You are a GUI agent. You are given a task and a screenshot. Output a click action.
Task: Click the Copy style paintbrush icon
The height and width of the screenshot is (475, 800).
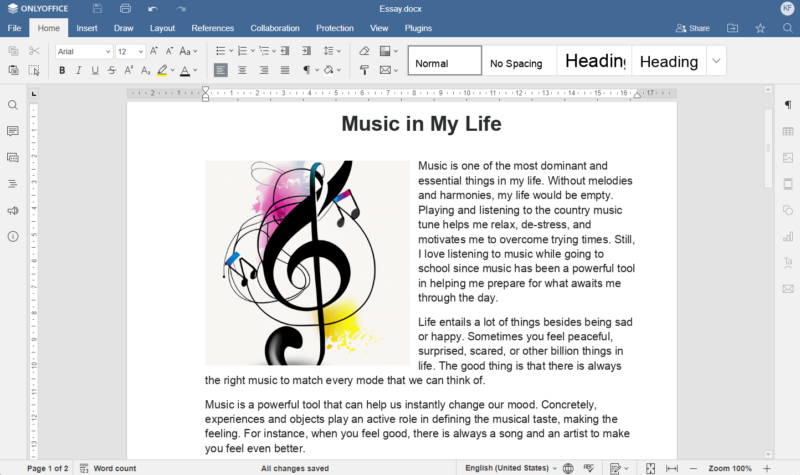click(364, 70)
